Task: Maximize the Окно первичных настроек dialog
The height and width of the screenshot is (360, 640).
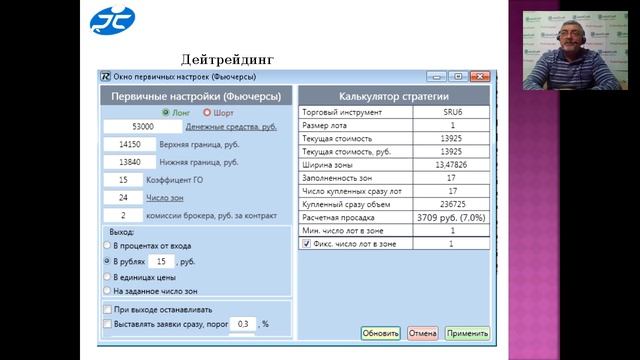Action: (458, 76)
